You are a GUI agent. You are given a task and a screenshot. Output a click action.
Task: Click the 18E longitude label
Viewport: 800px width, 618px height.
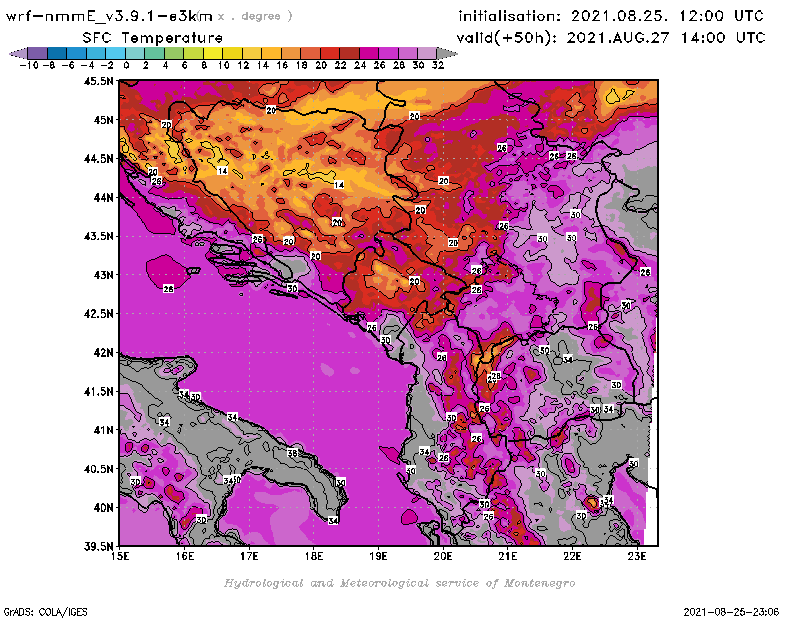click(x=314, y=556)
